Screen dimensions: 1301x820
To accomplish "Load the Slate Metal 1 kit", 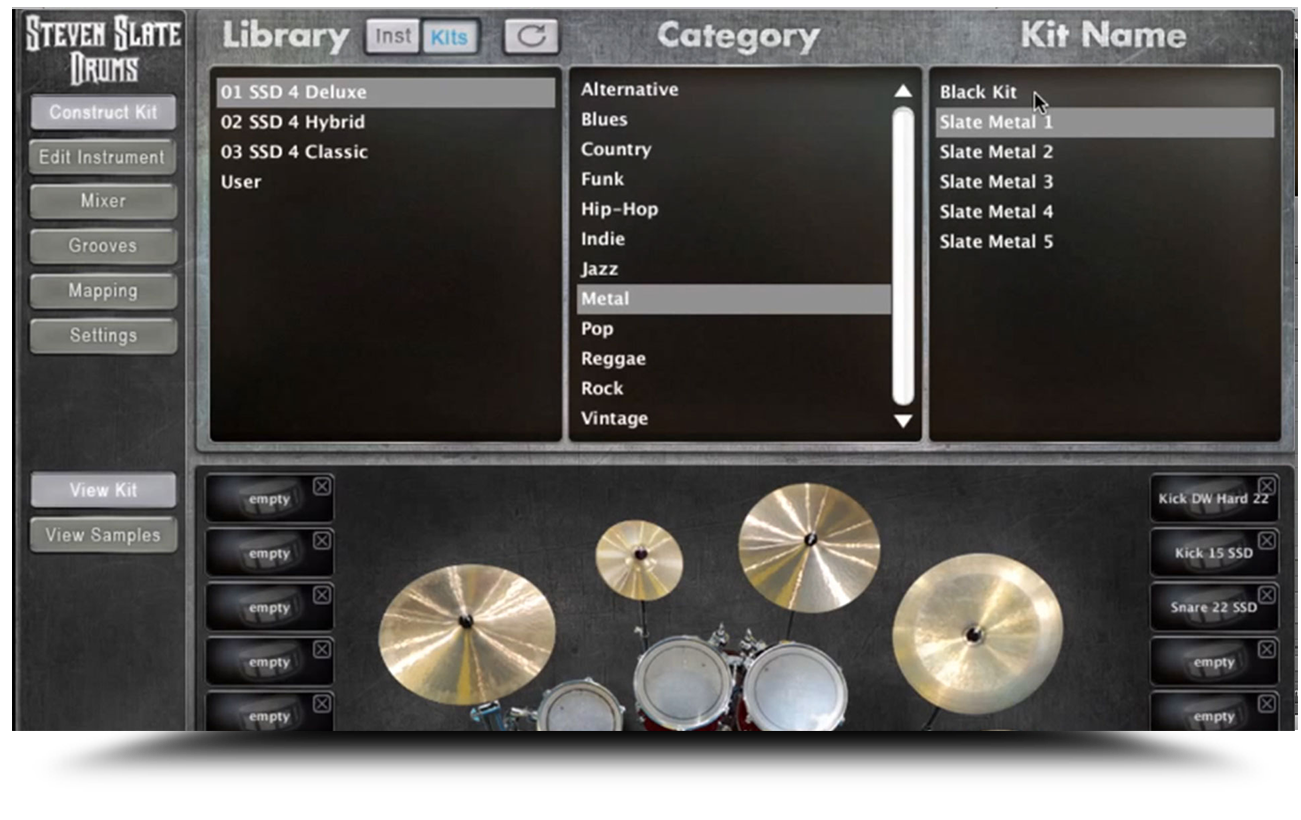I will click(1105, 122).
